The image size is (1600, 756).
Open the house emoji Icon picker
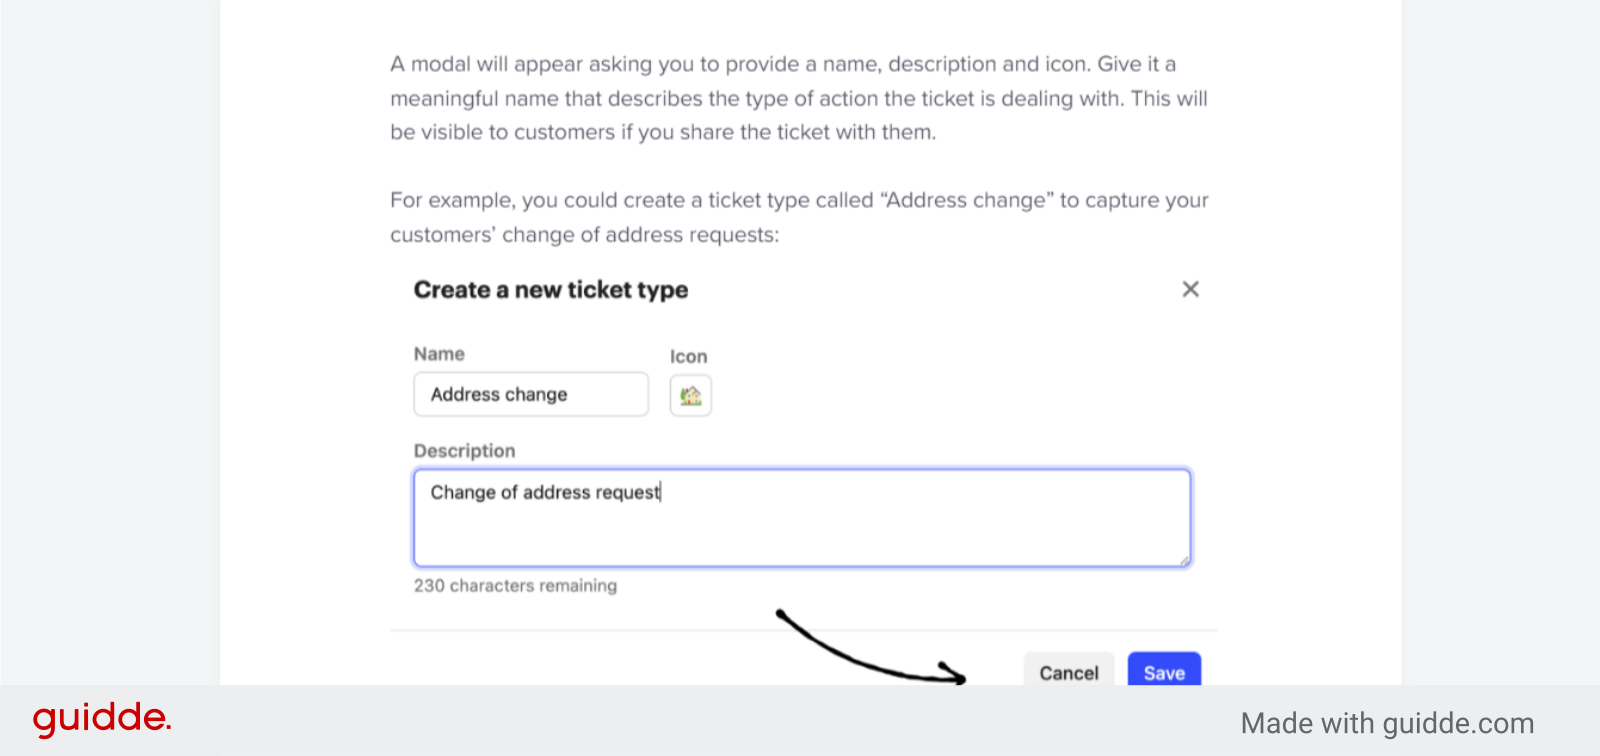(690, 394)
